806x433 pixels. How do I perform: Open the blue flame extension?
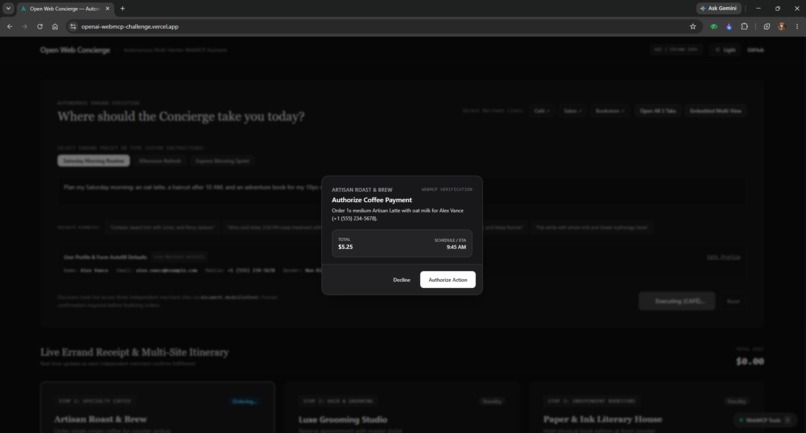(729, 26)
